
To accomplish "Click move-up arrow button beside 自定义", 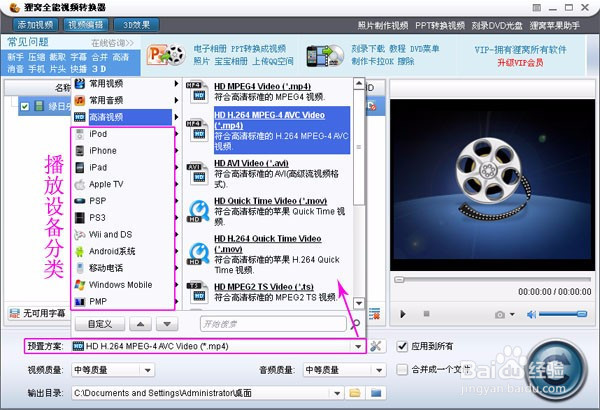I will click(140, 324).
